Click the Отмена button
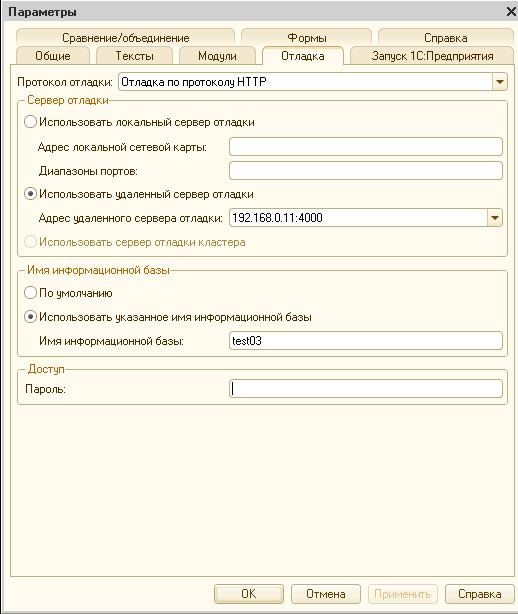518x614 pixels. (325, 594)
